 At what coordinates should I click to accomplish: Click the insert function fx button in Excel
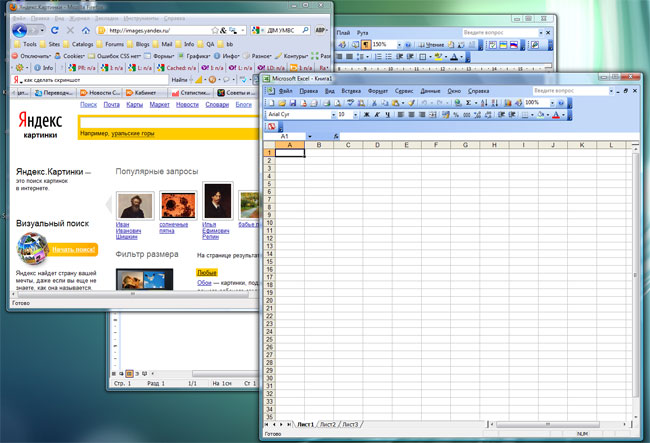[x=336, y=136]
